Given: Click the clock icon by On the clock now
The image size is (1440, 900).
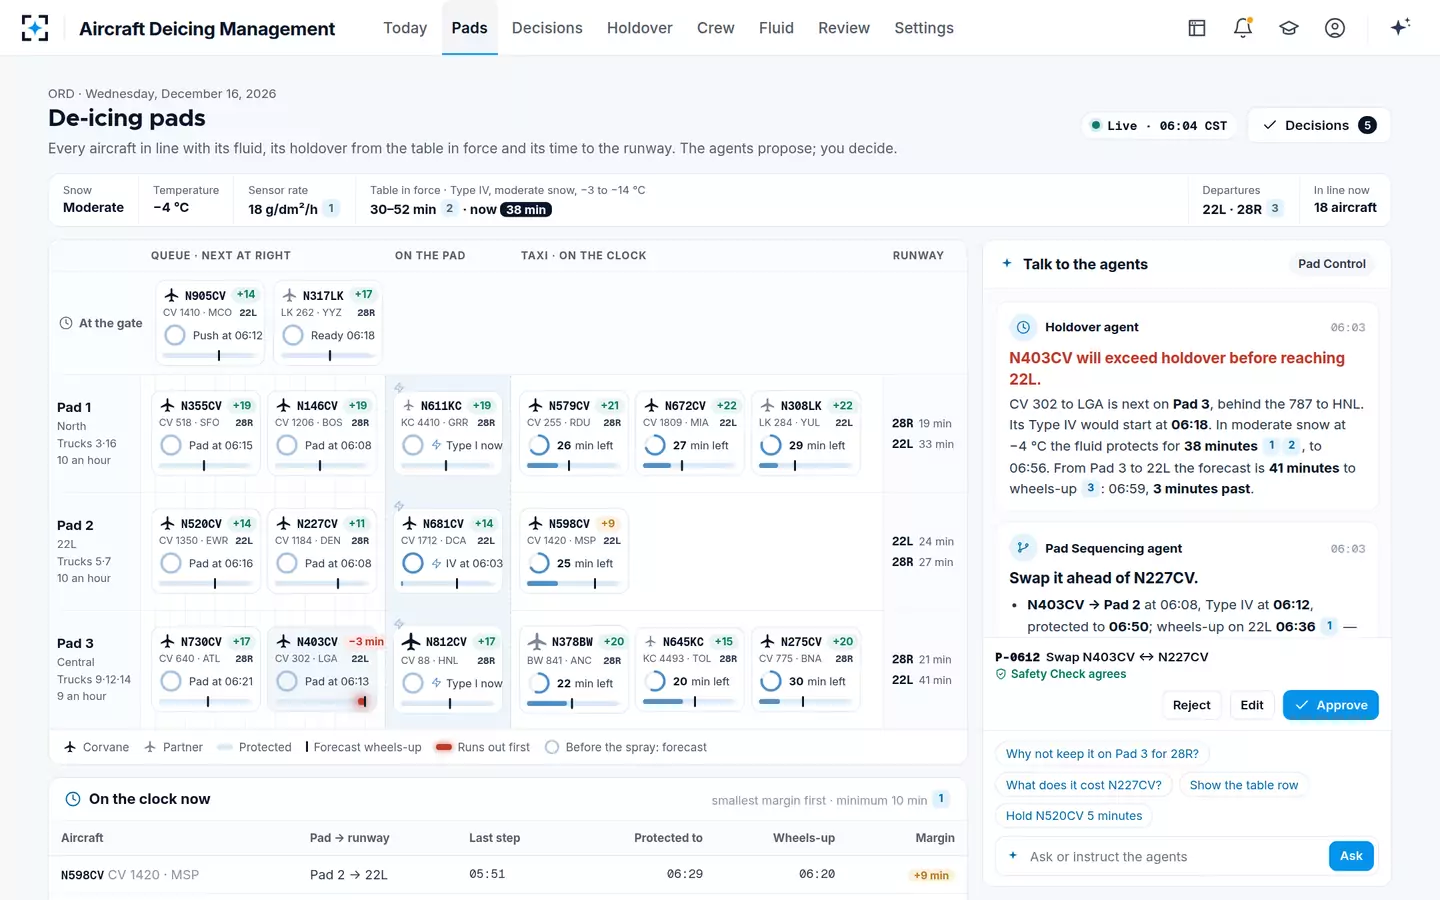Looking at the screenshot, I should point(73,799).
